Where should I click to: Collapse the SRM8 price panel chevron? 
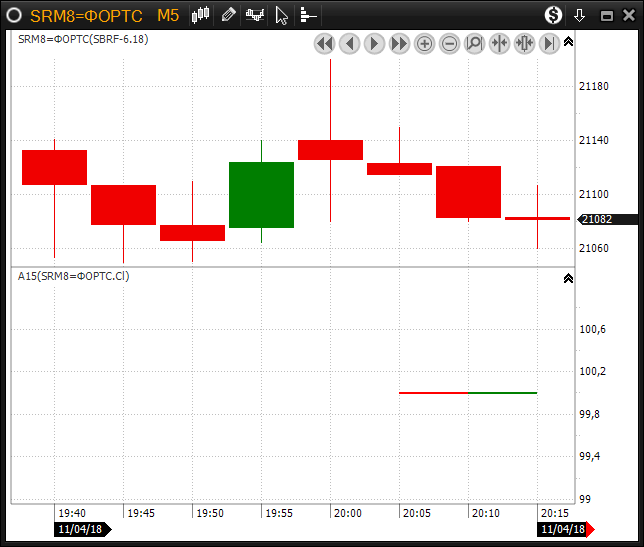click(568, 42)
